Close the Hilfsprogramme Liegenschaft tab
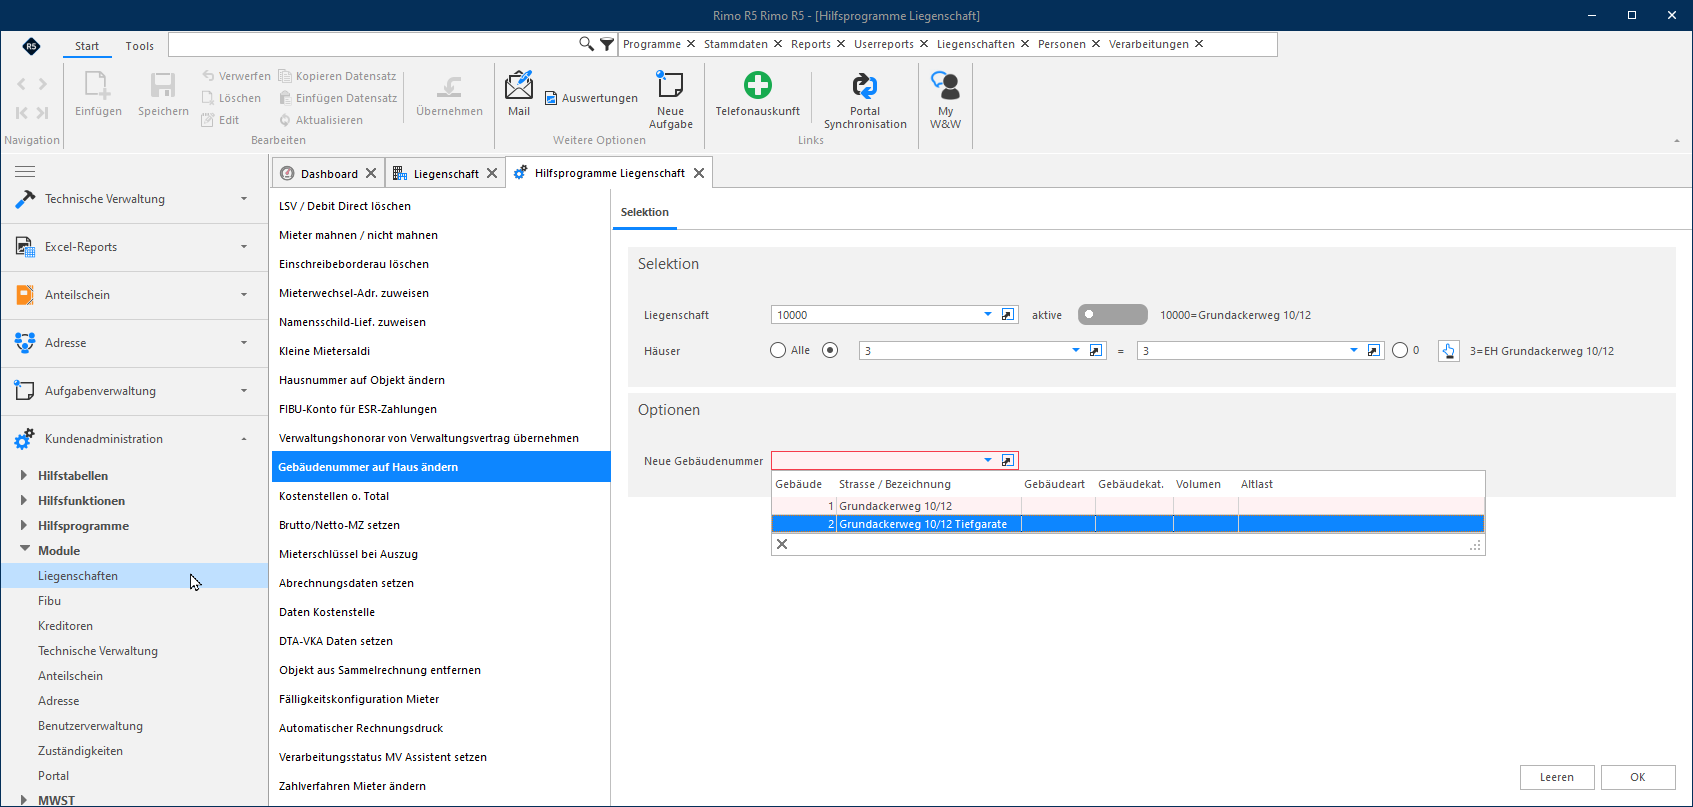The width and height of the screenshot is (1693, 807). coord(699,173)
